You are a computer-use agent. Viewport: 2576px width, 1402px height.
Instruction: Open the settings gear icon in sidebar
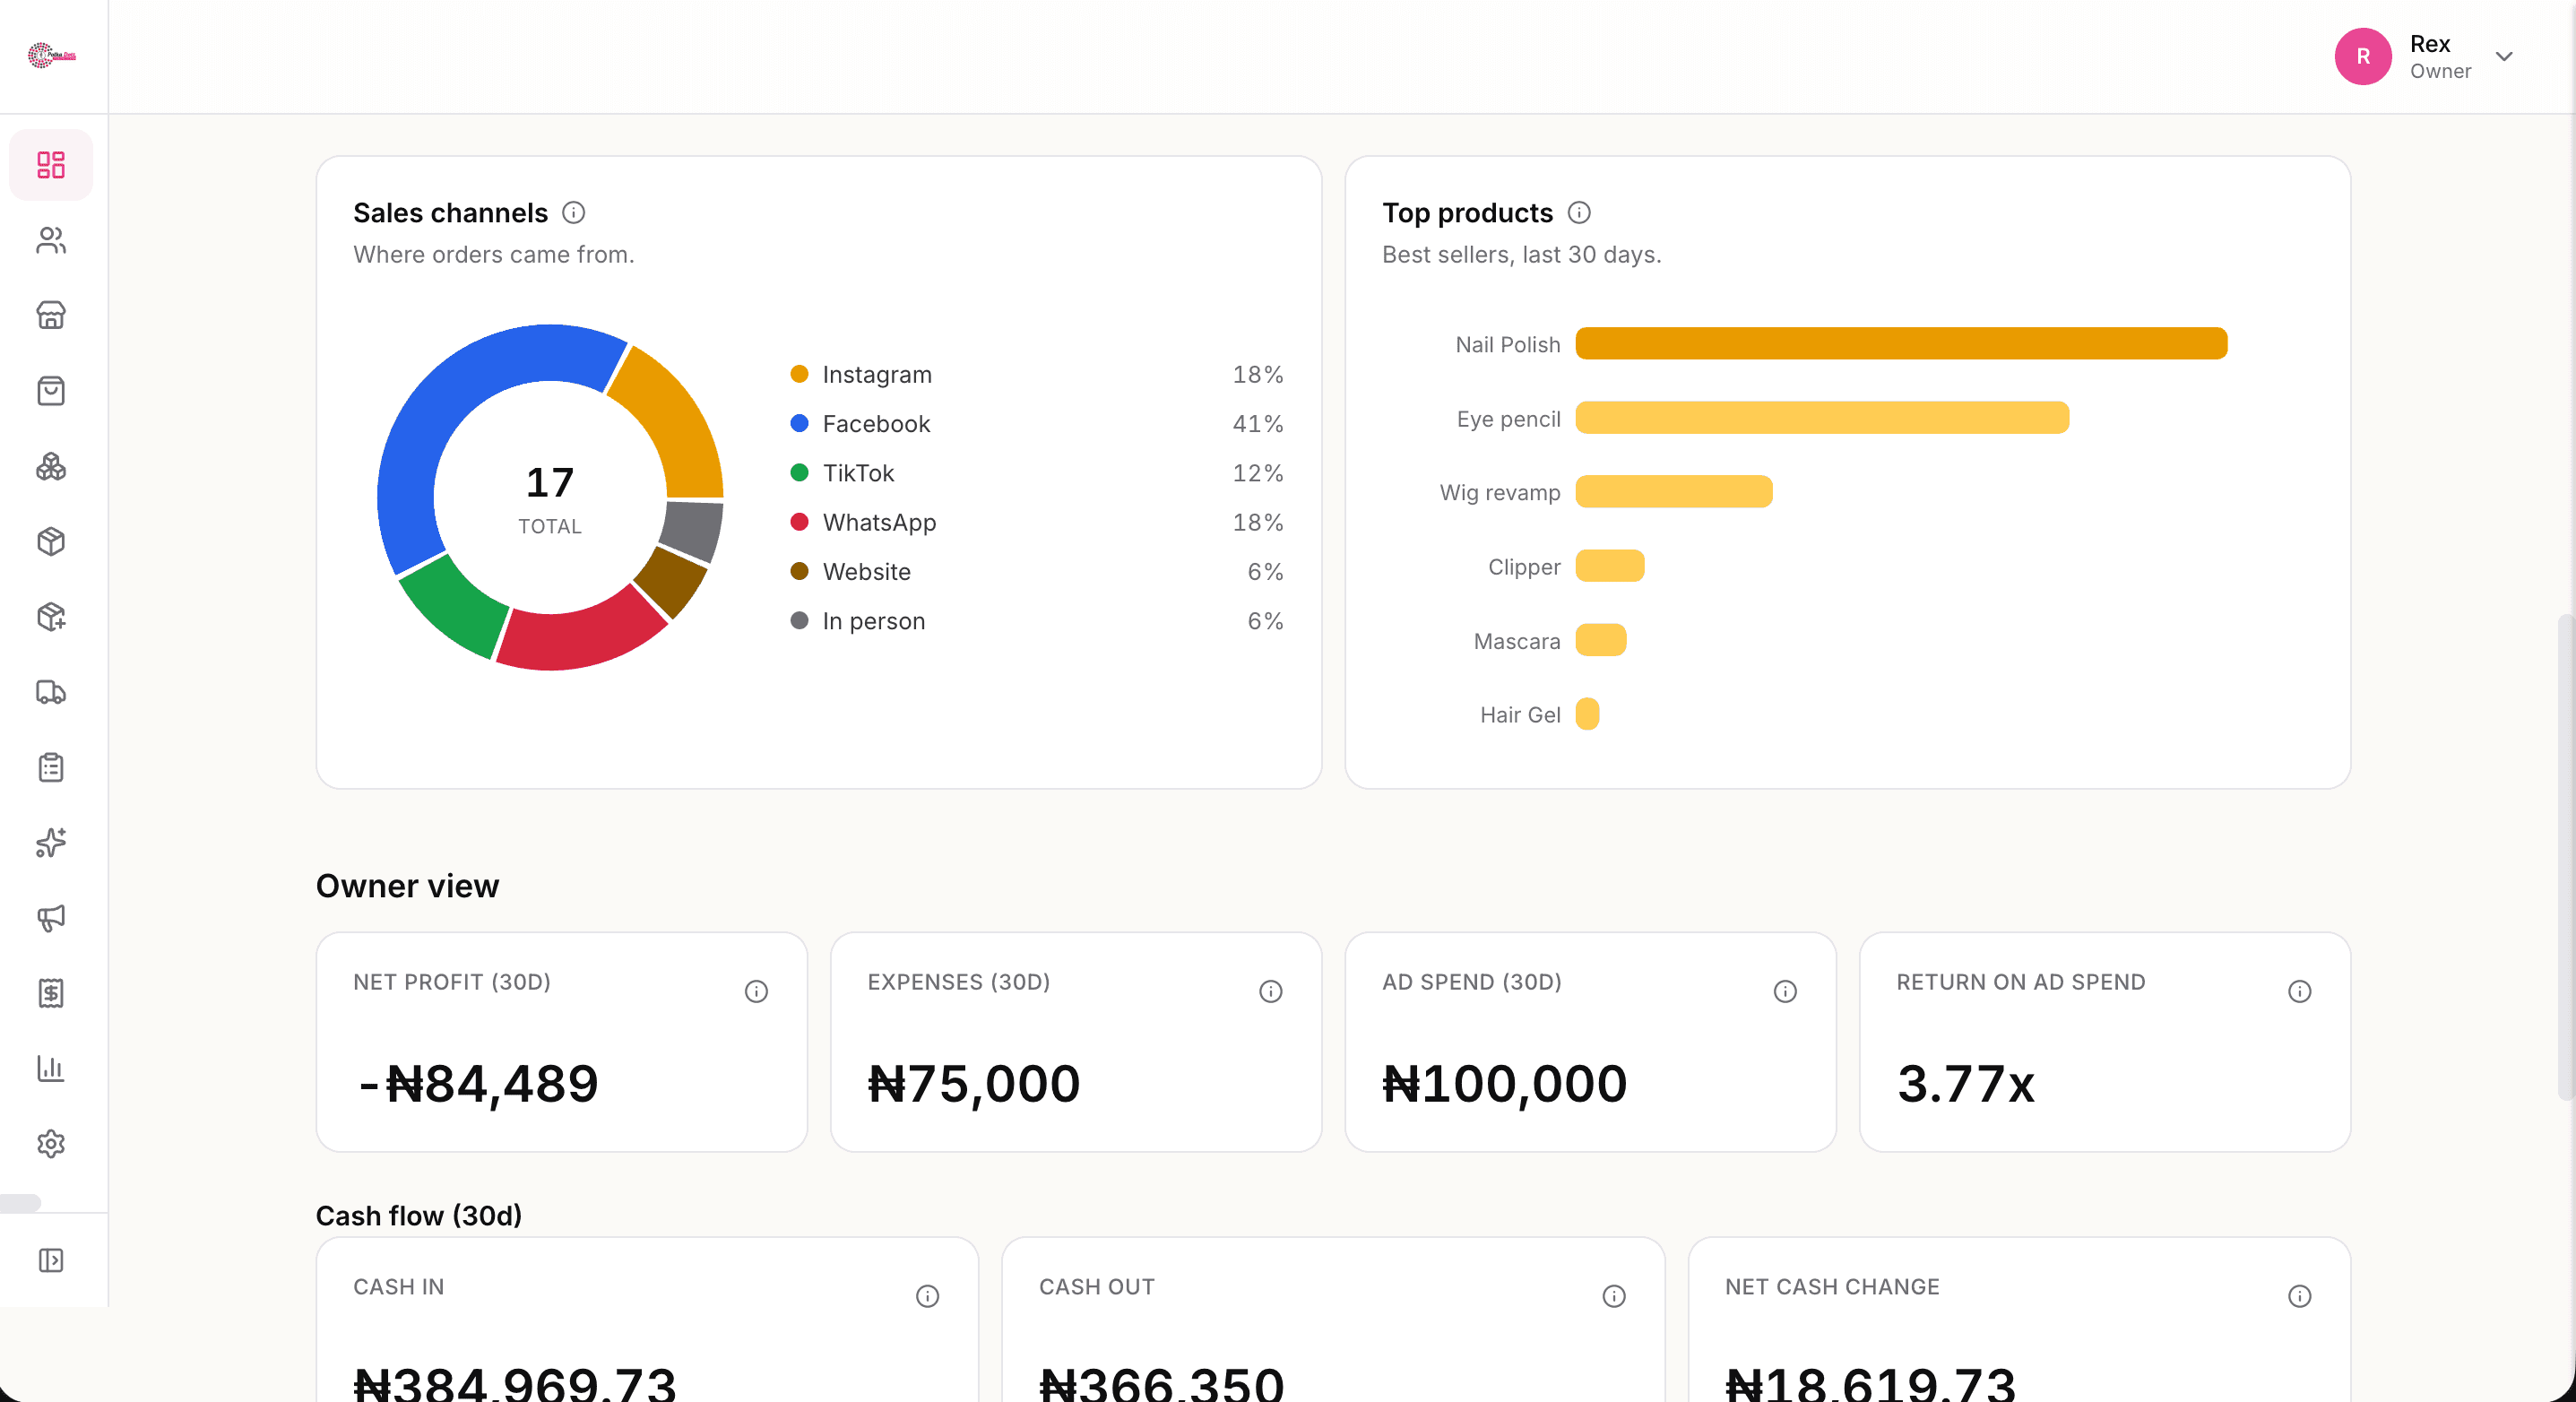[x=51, y=1144]
